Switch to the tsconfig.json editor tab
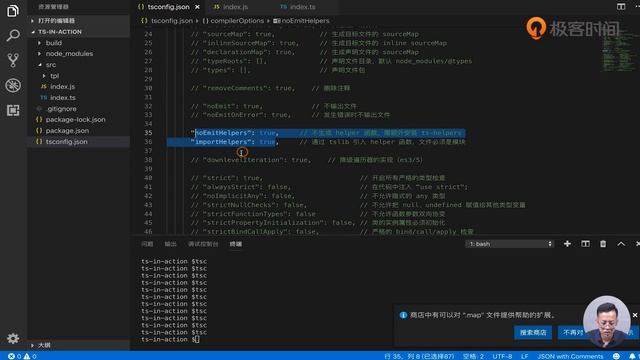The width and height of the screenshot is (640, 360). point(168,7)
